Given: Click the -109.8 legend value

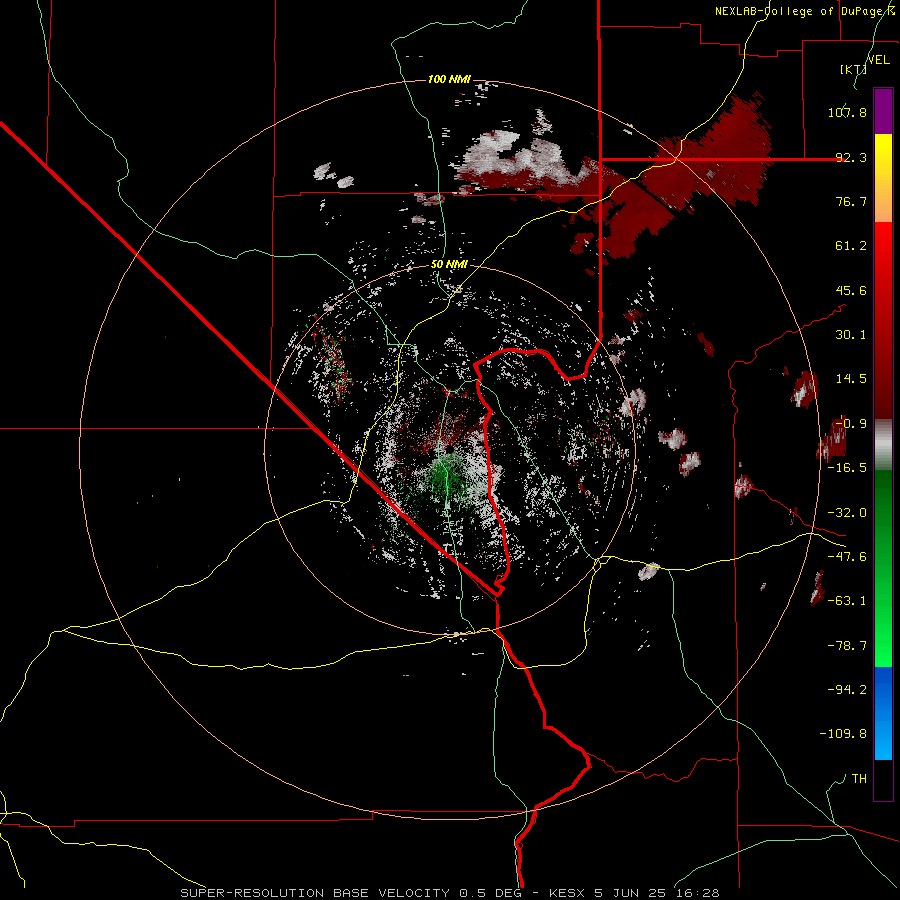Looking at the screenshot, I should [844, 734].
